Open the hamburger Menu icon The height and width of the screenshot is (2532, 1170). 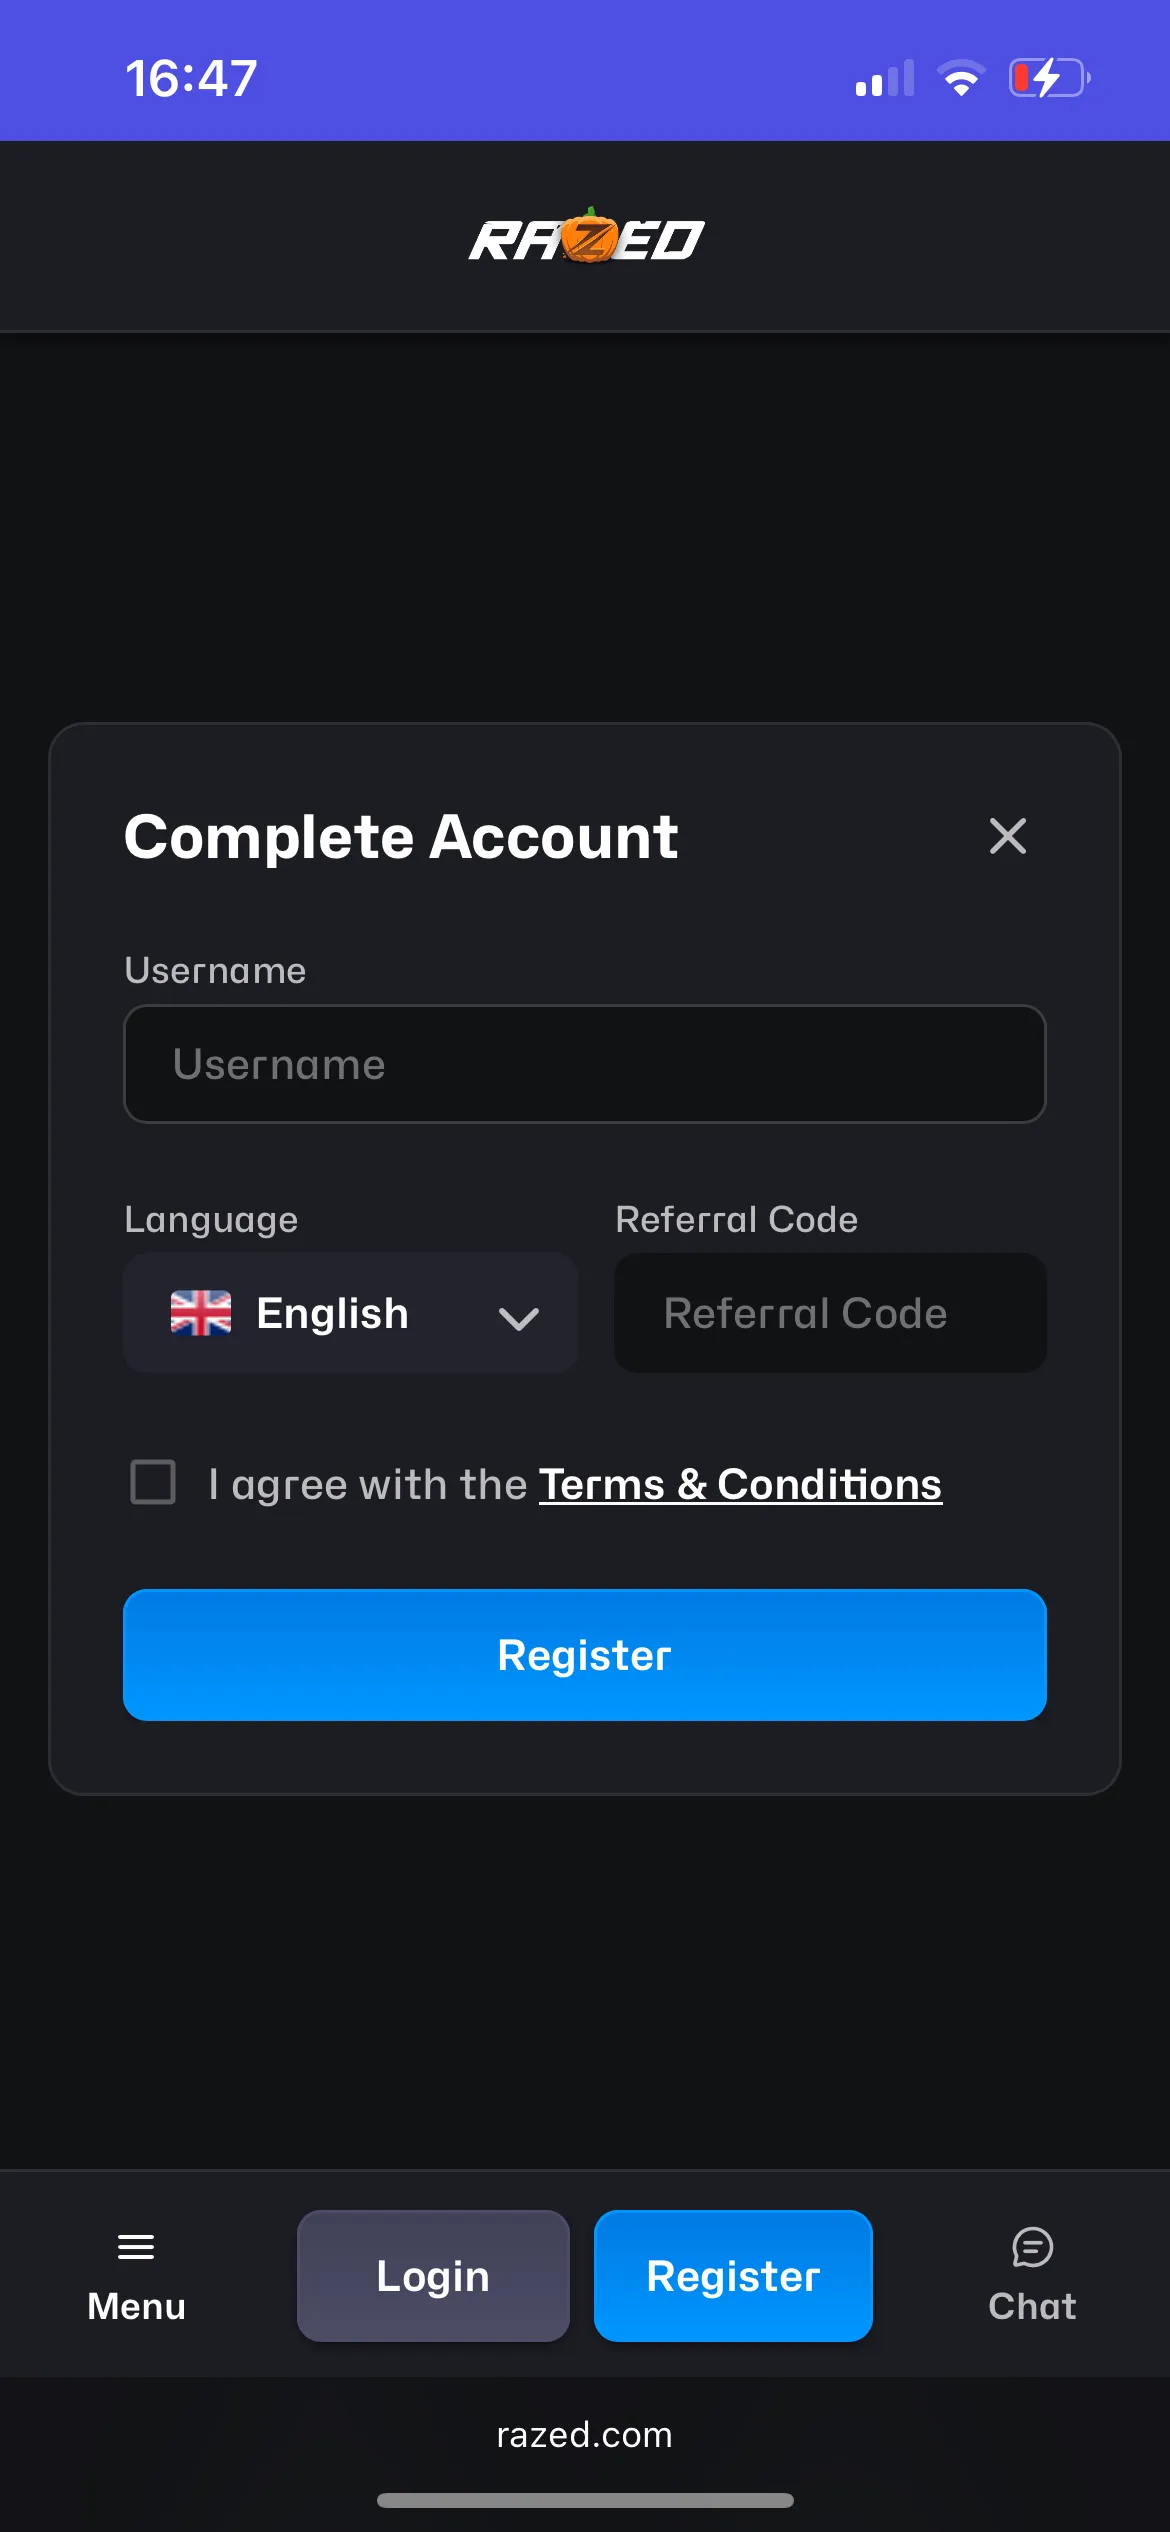coord(136,2248)
